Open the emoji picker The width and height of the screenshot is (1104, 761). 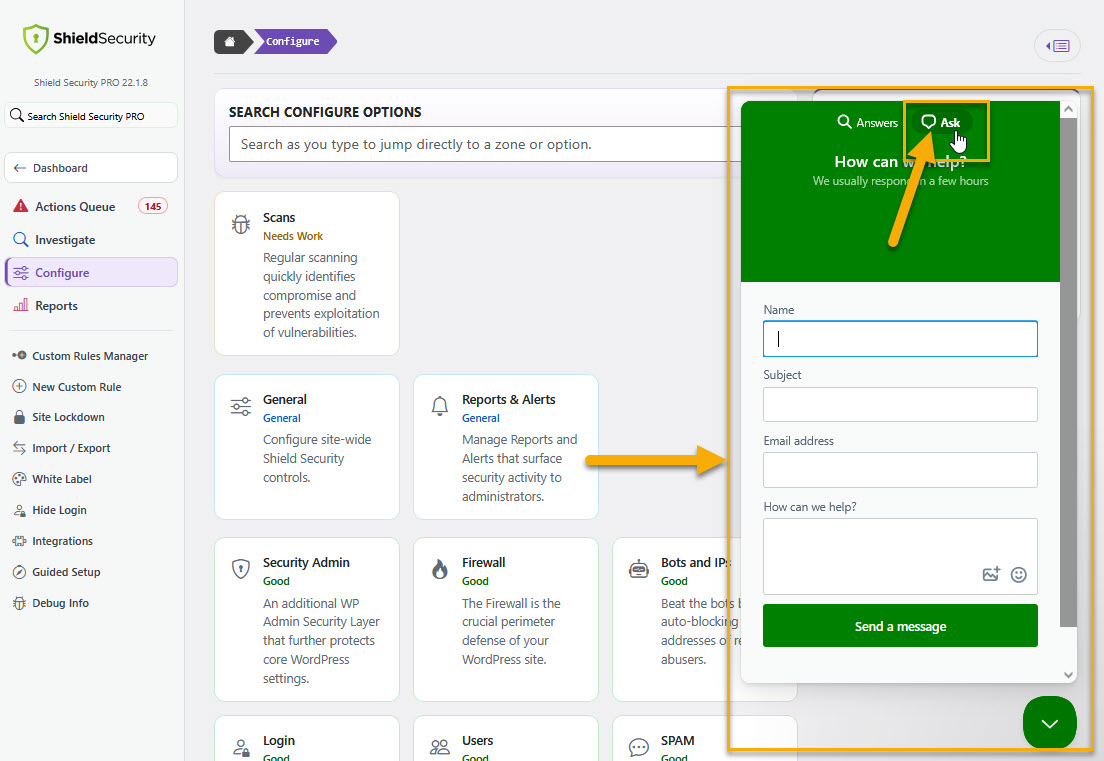pyautogui.click(x=1018, y=574)
